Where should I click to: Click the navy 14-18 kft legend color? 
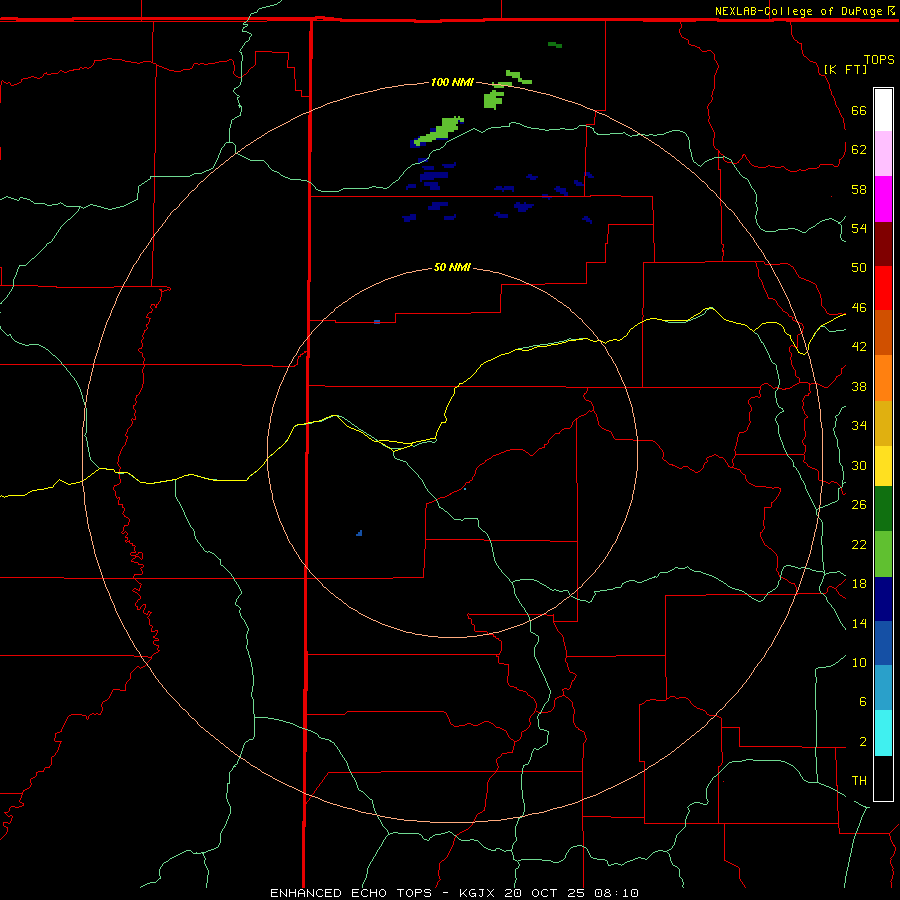pyautogui.click(x=883, y=599)
